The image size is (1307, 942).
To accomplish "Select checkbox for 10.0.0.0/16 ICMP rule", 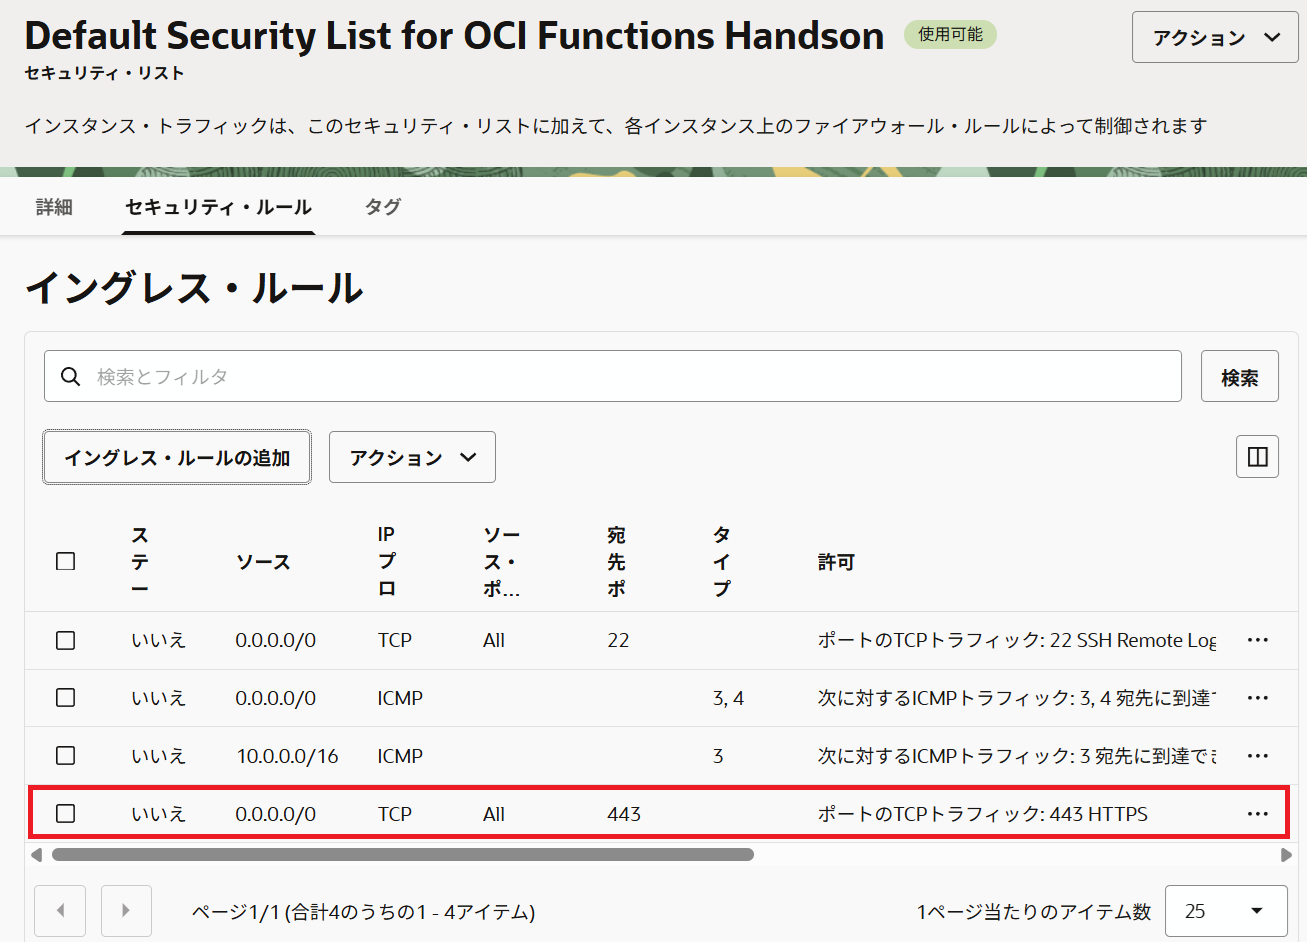I will tap(66, 756).
